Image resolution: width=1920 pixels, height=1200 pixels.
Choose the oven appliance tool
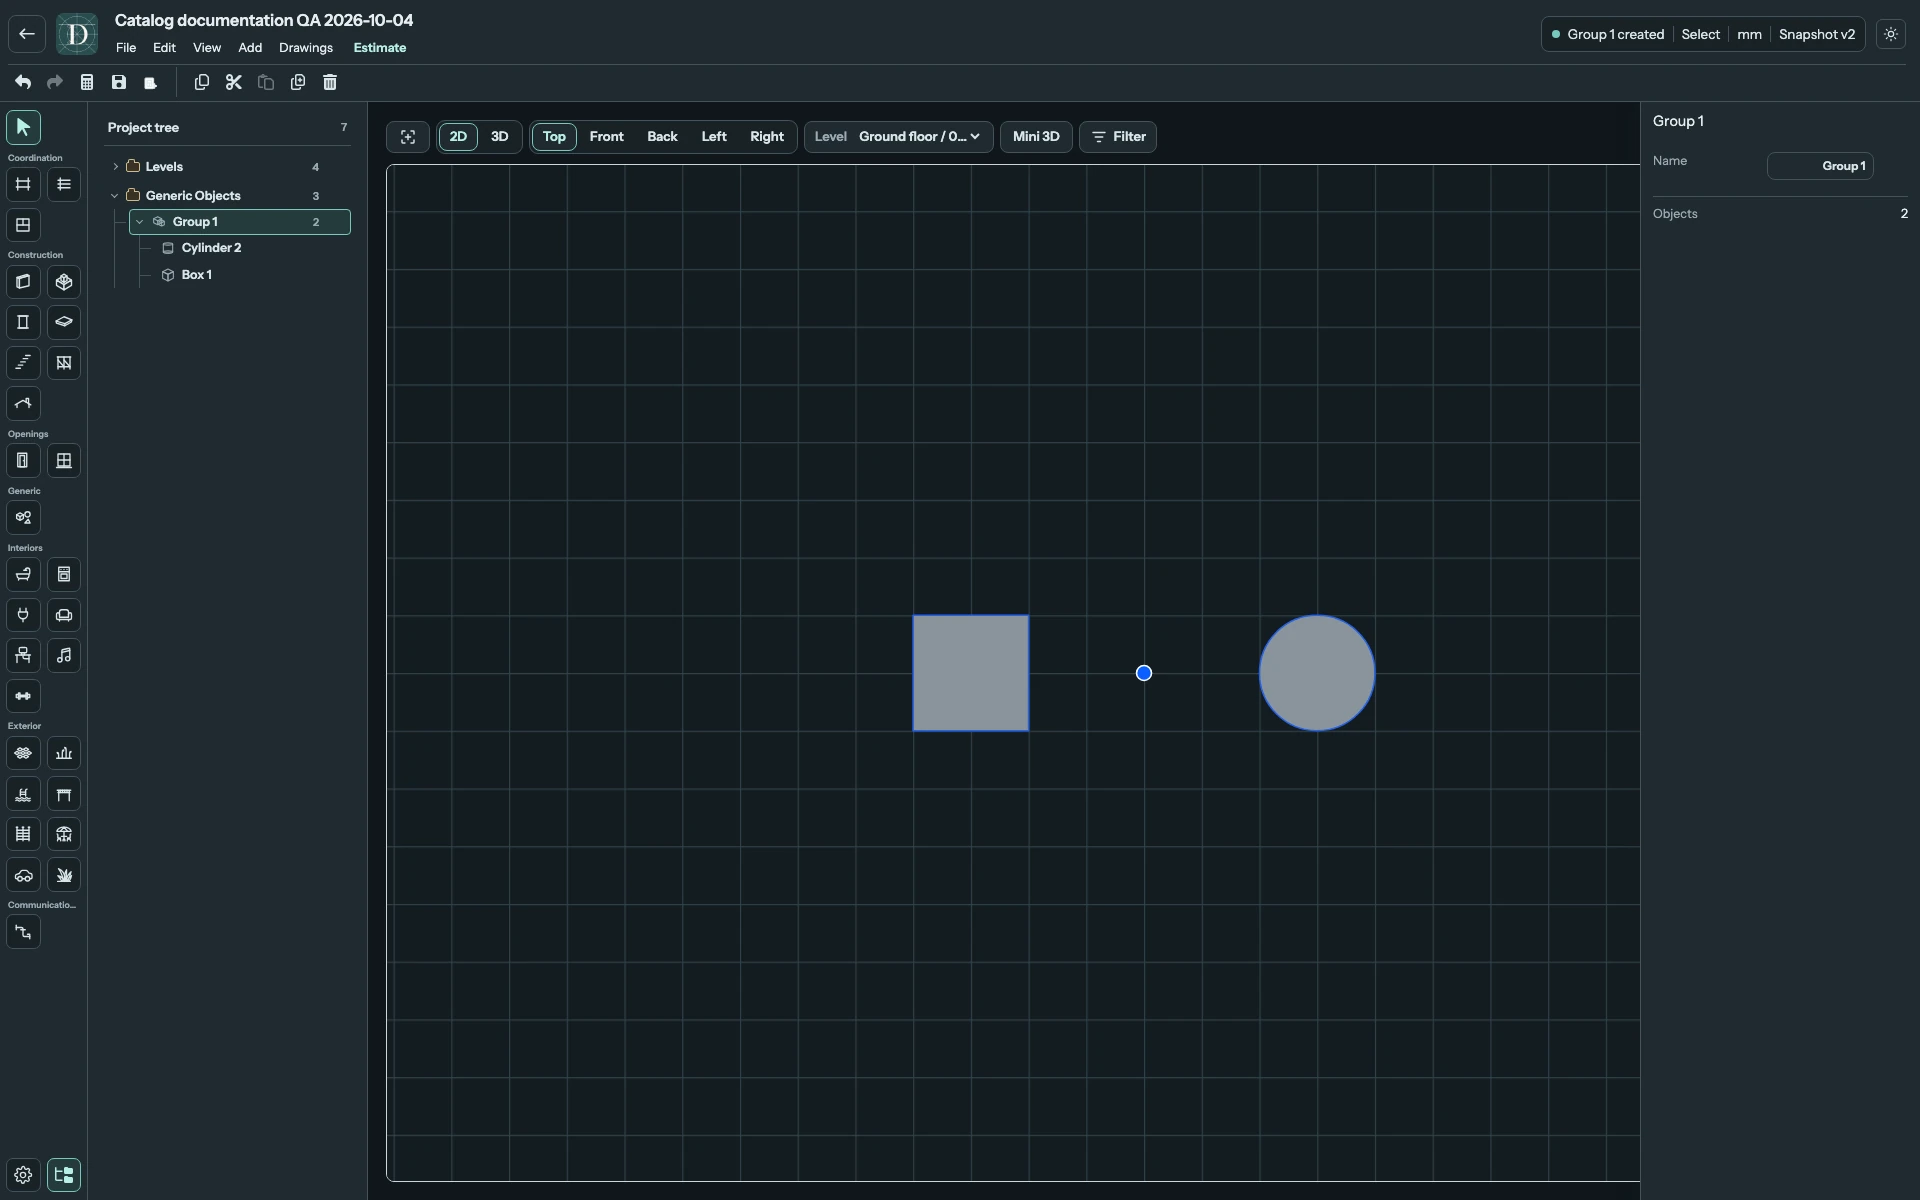[64, 575]
